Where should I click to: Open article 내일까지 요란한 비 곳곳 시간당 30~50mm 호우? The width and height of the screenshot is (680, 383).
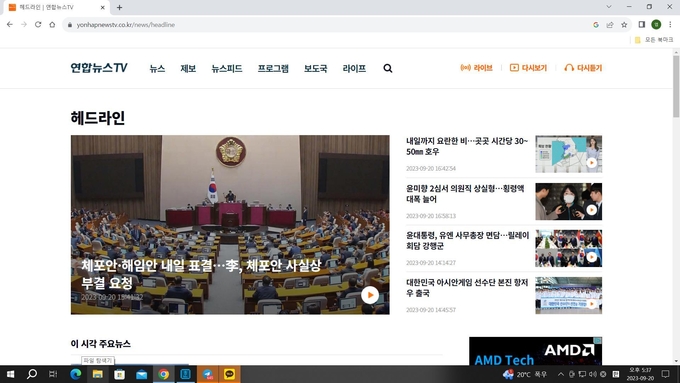[x=467, y=147]
